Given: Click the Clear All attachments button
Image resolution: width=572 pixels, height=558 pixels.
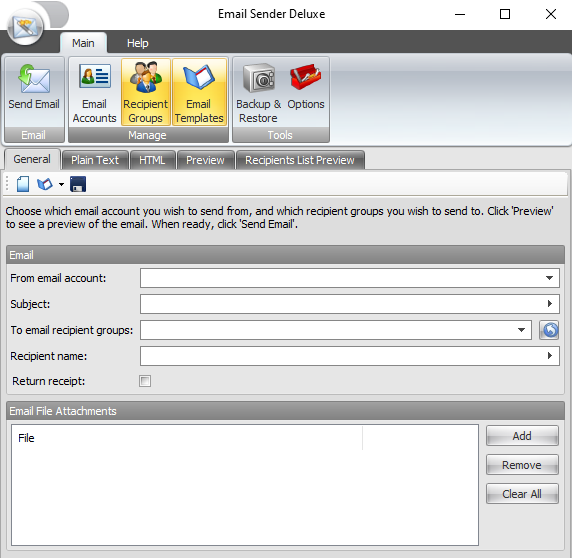Looking at the screenshot, I should [x=522, y=494].
